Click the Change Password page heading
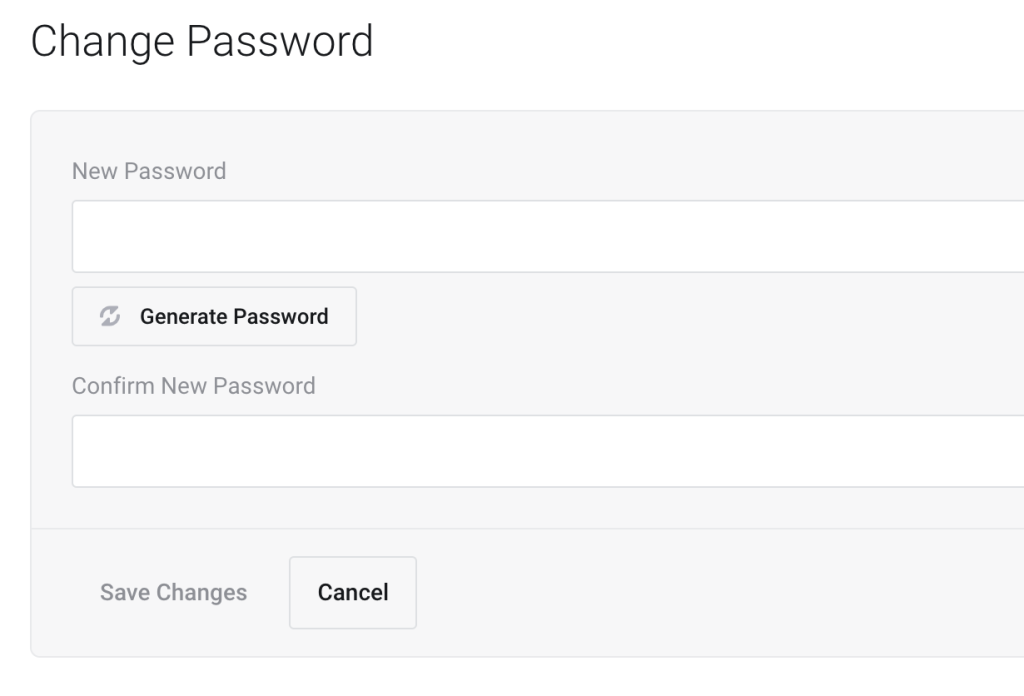1024x696 pixels. point(202,43)
